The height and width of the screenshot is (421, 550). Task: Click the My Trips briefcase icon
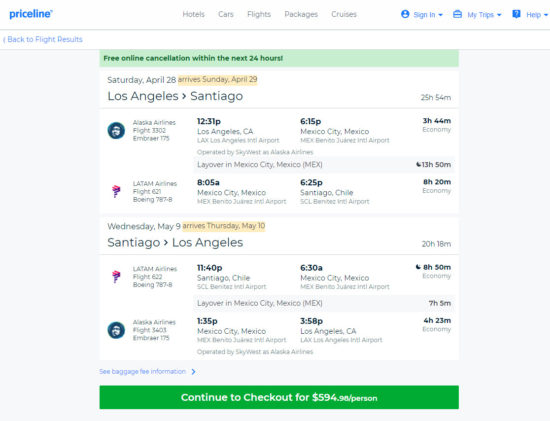(x=457, y=14)
